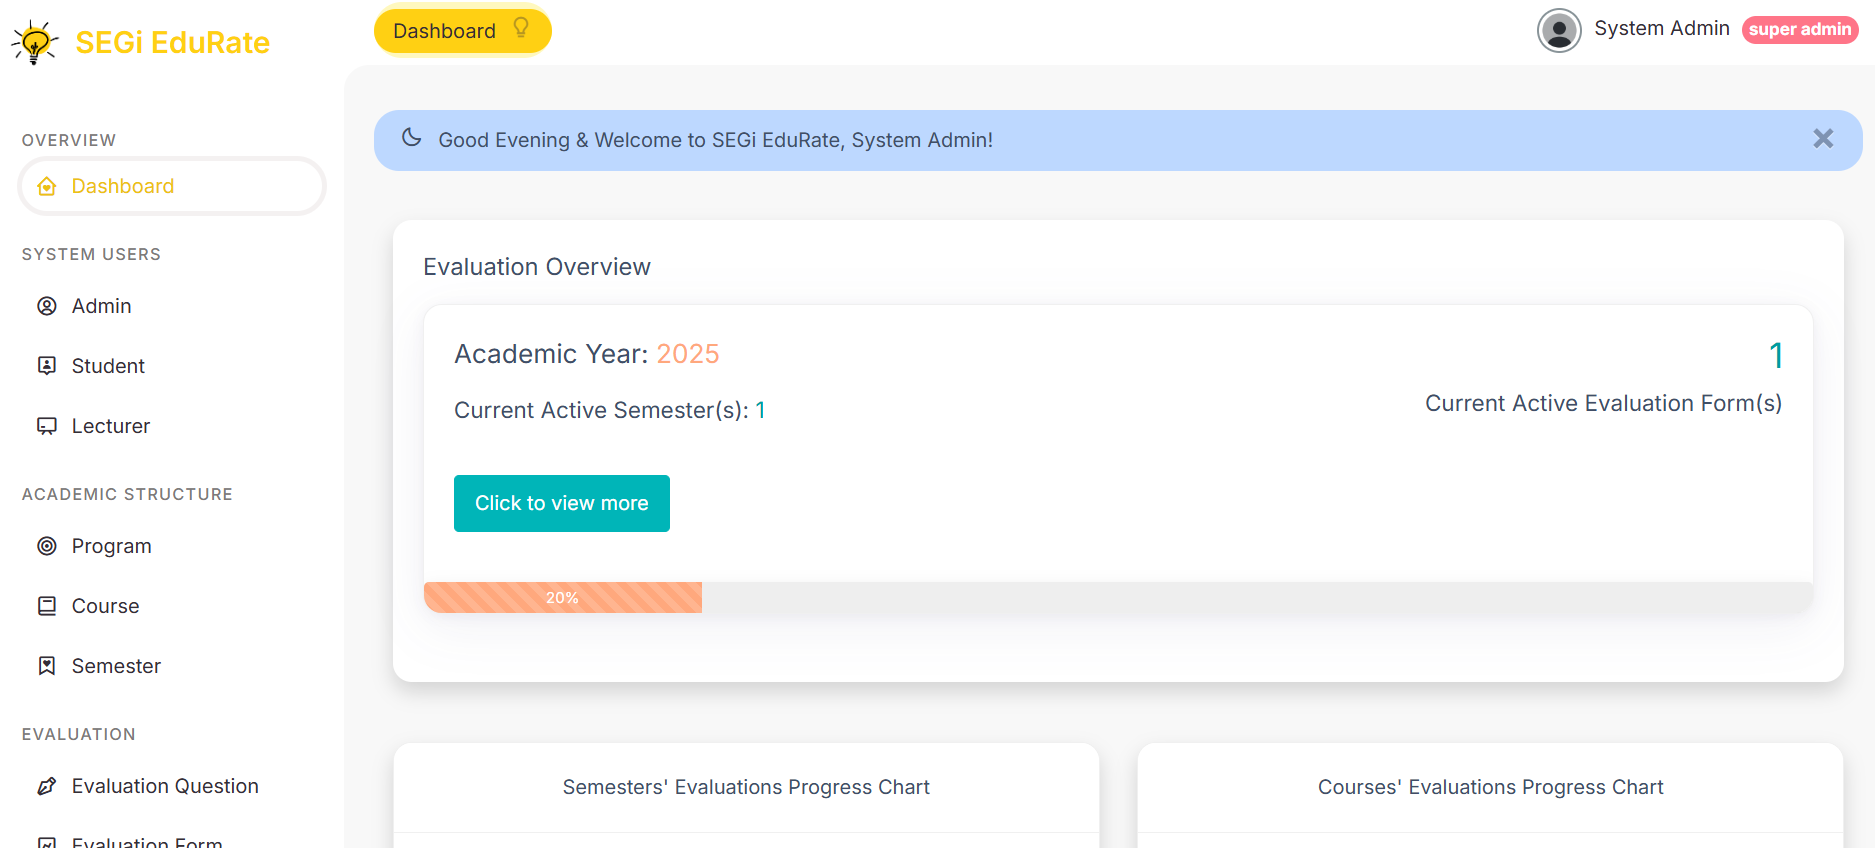Go to the Semester page

116,666
